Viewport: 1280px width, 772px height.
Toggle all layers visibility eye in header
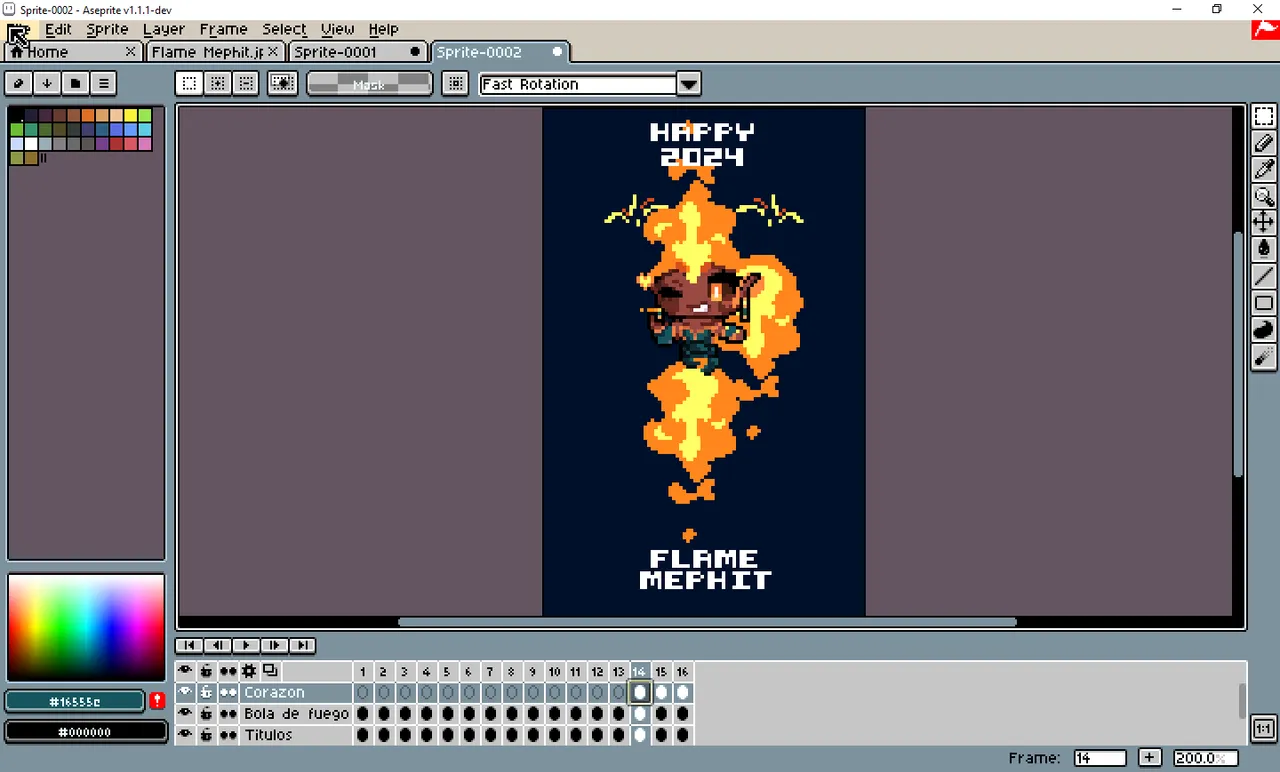point(185,671)
